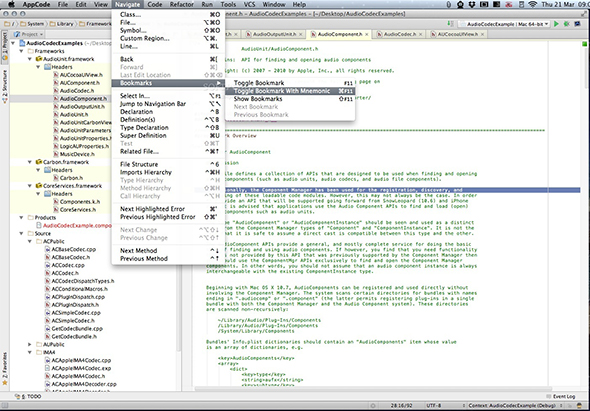Click the UTF-8 encoding in status bar
Viewport: 590px width, 411px height.
(434, 406)
